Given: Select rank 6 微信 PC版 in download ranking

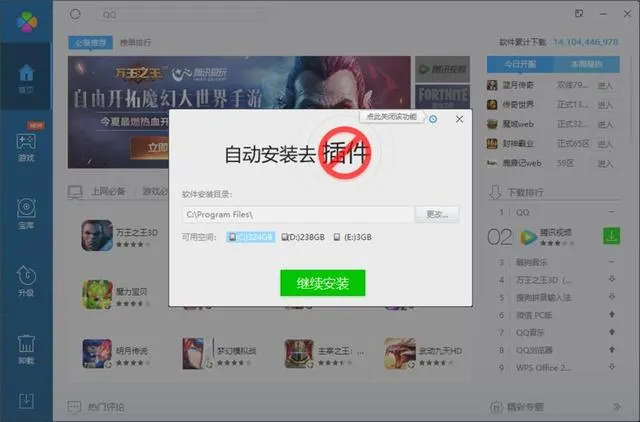Looking at the screenshot, I should tap(534, 315).
